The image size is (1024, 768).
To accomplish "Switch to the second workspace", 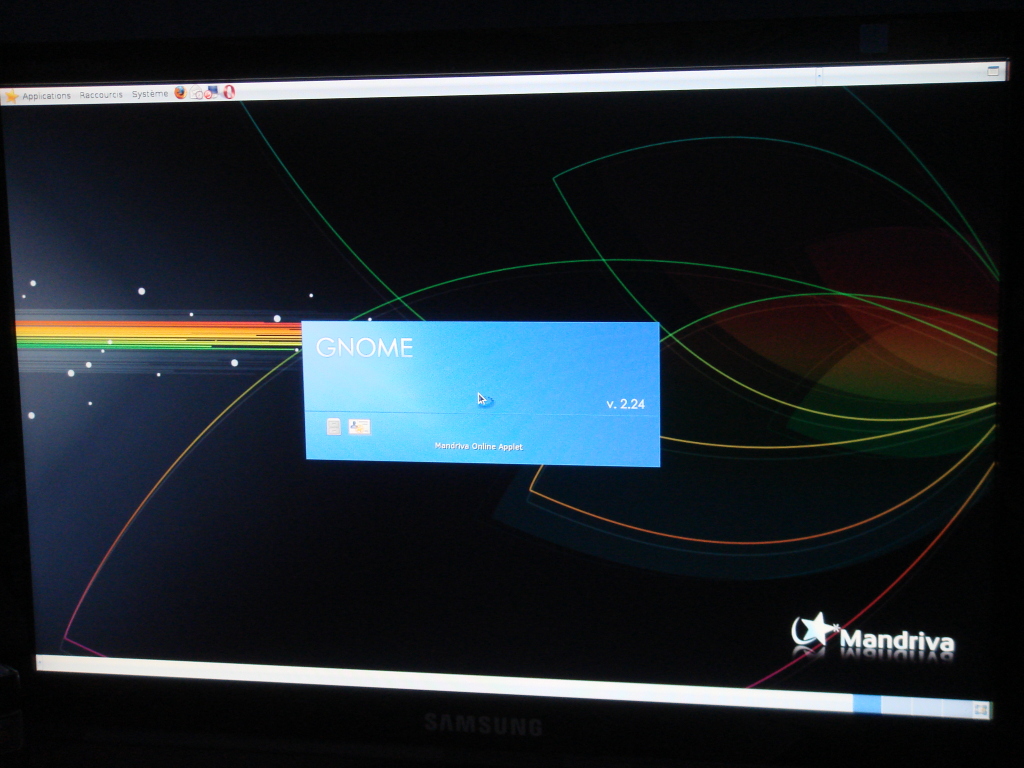I will [x=896, y=705].
